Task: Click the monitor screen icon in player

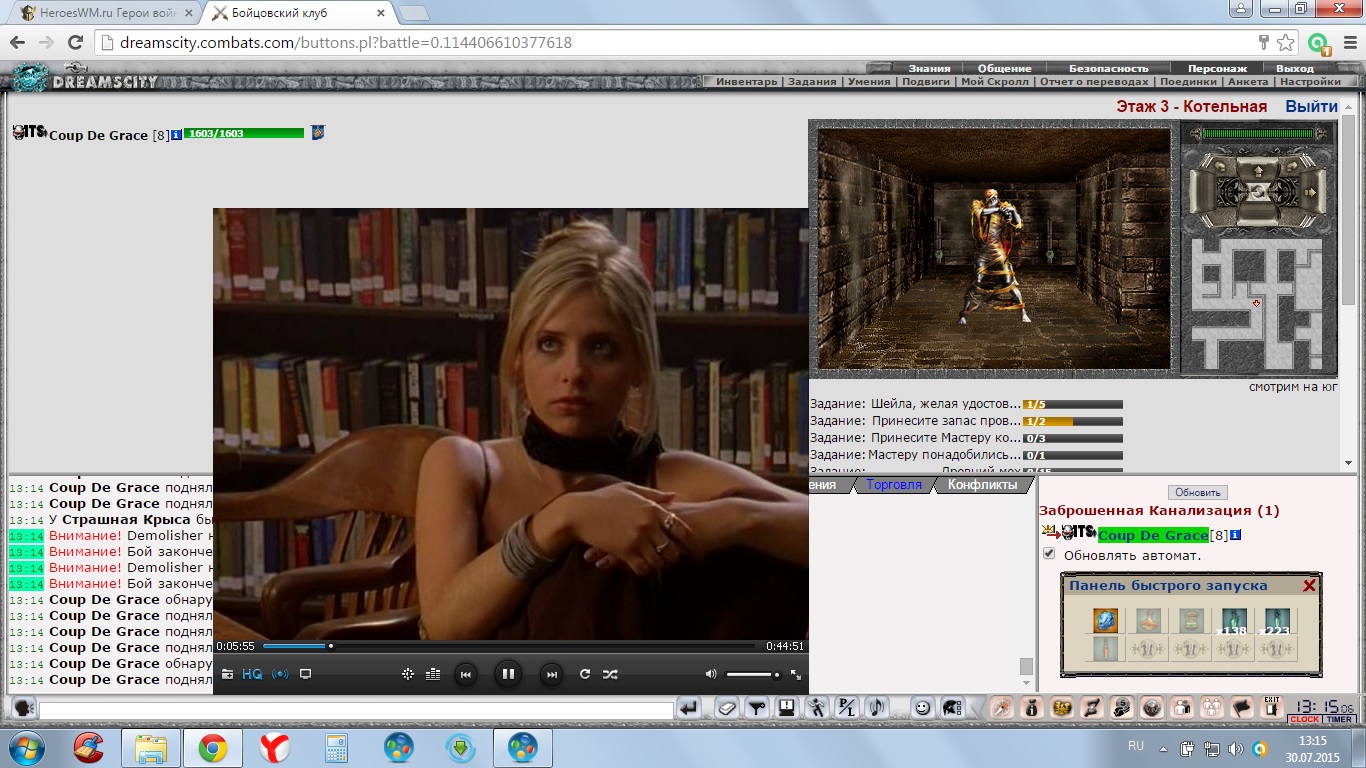Action: tap(306, 674)
